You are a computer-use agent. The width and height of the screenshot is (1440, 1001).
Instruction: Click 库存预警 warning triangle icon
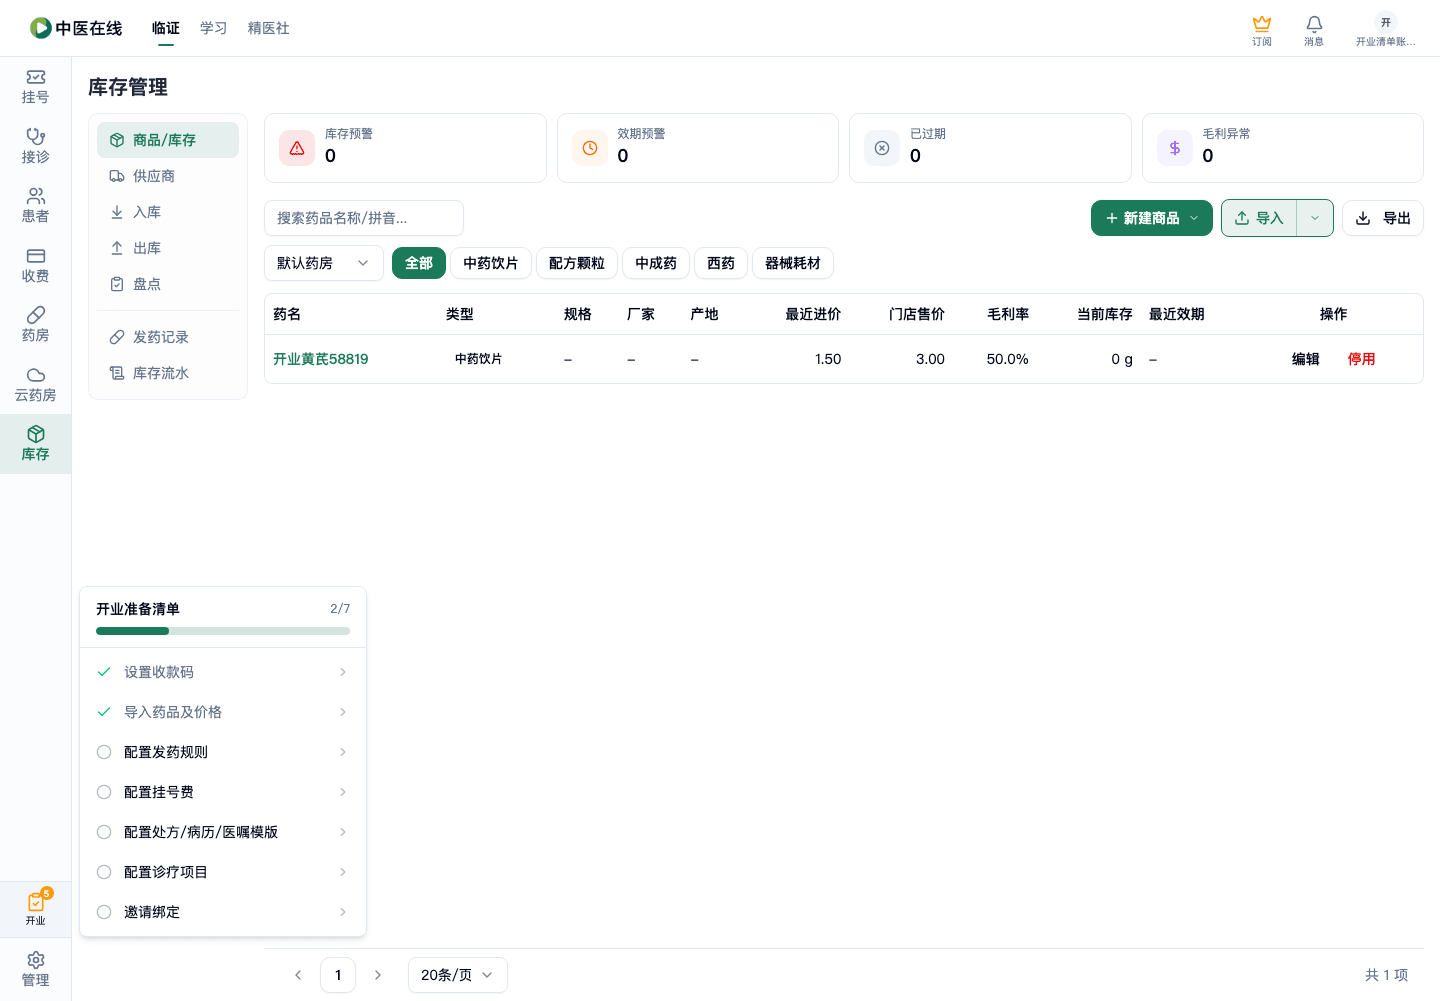tap(297, 148)
